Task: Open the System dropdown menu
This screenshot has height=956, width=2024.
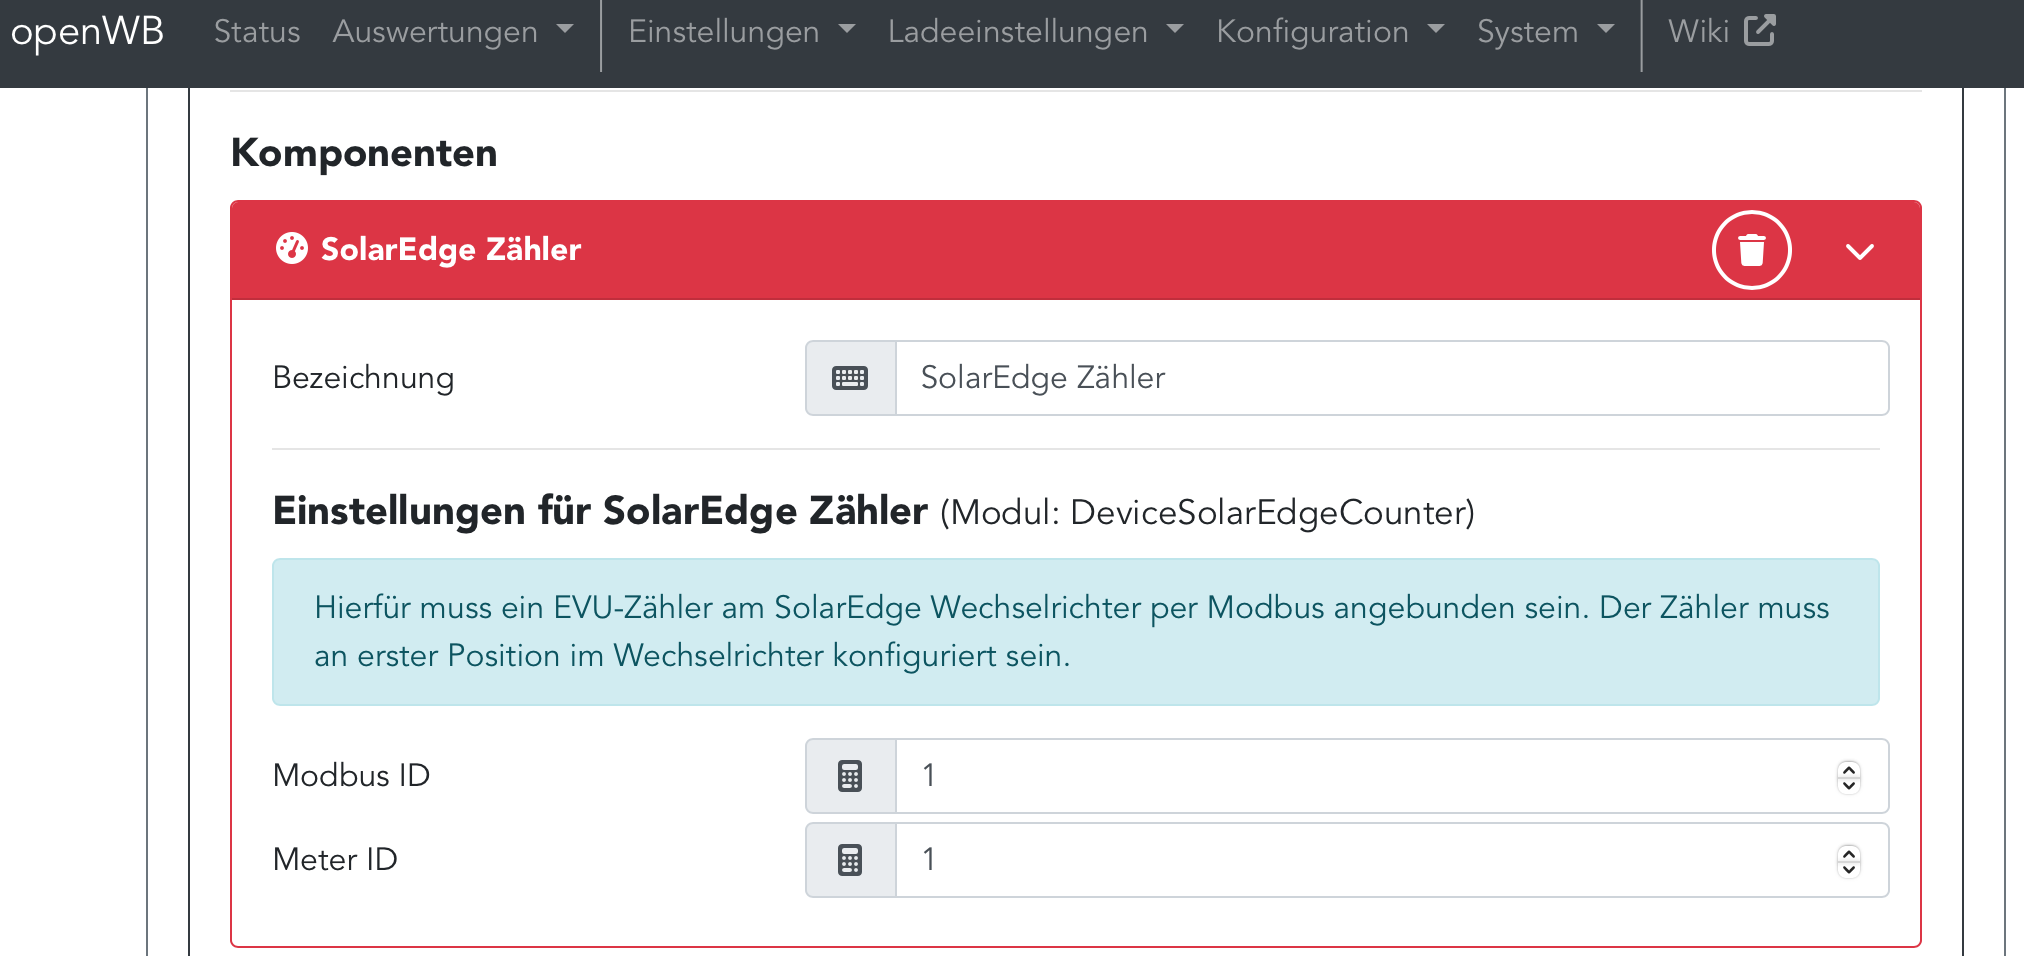Action: tap(1546, 31)
